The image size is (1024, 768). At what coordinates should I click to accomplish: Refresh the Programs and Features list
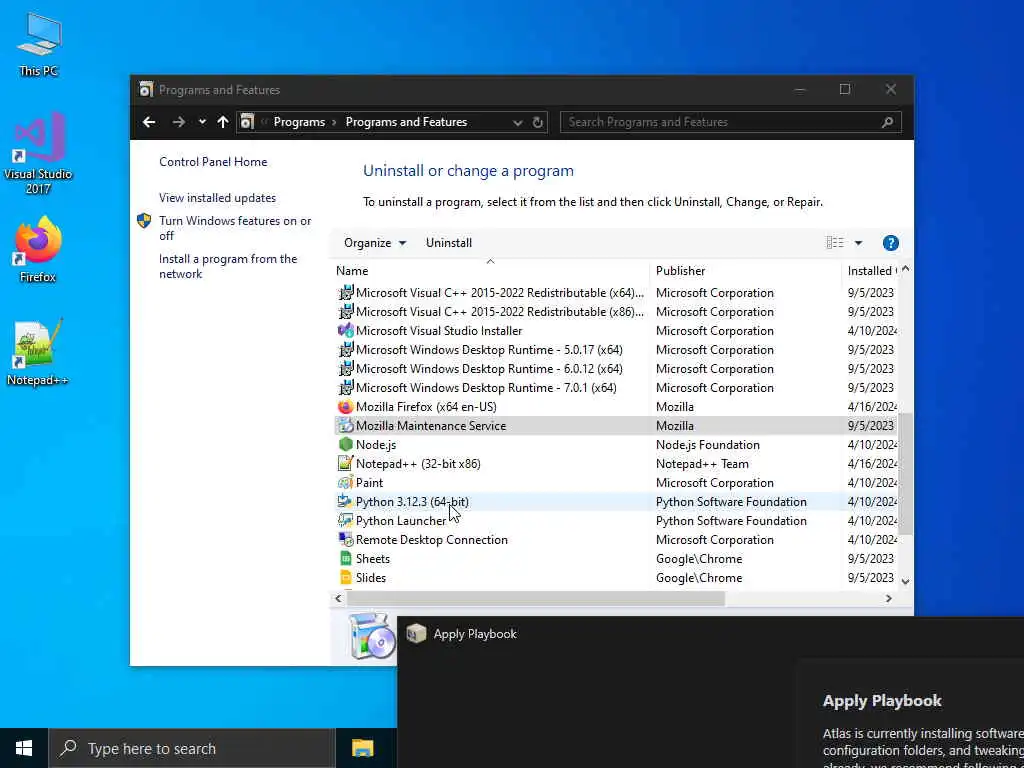tap(537, 122)
